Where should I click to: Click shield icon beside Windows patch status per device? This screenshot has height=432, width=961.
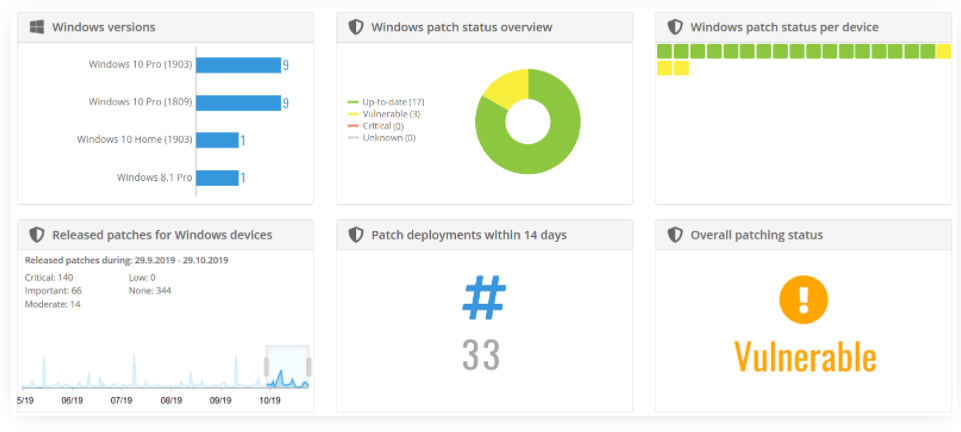coord(675,27)
